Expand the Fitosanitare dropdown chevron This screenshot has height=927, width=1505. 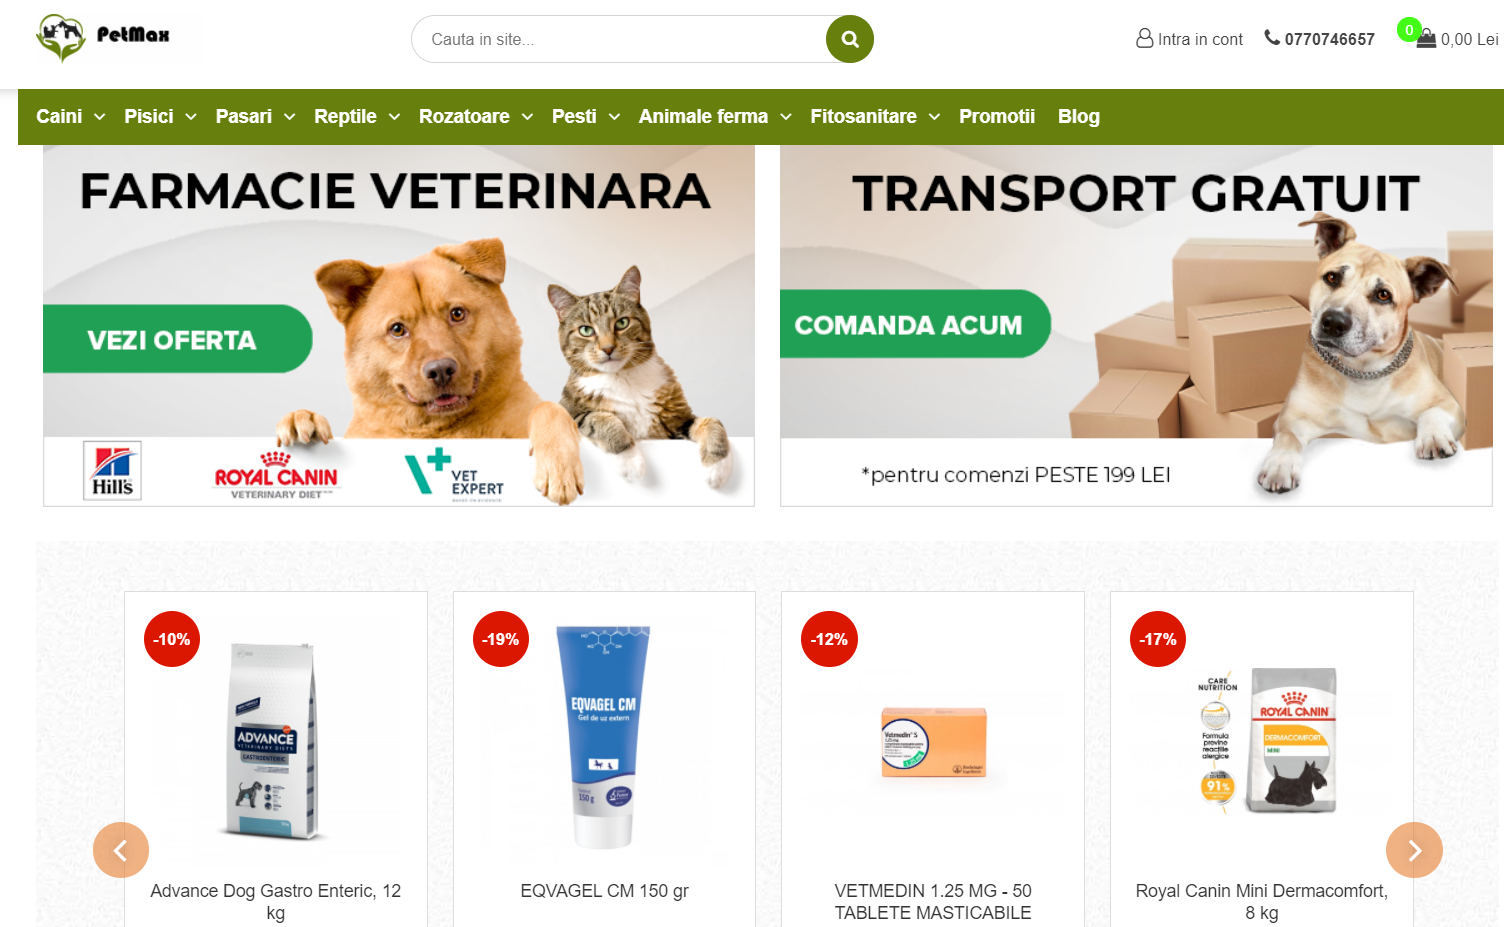point(934,117)
